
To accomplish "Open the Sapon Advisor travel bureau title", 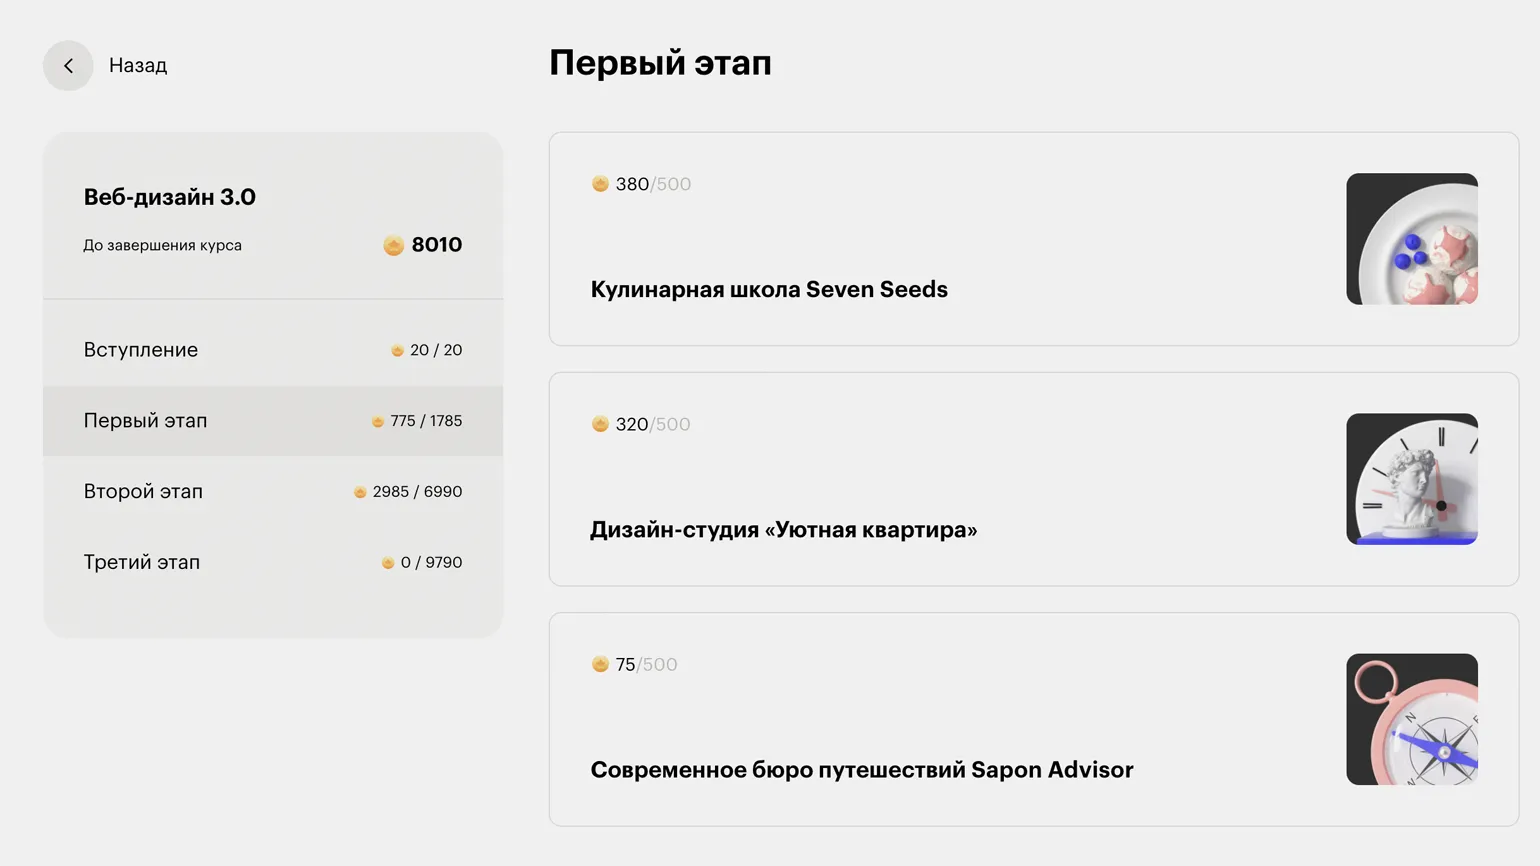I will (861, 770).
